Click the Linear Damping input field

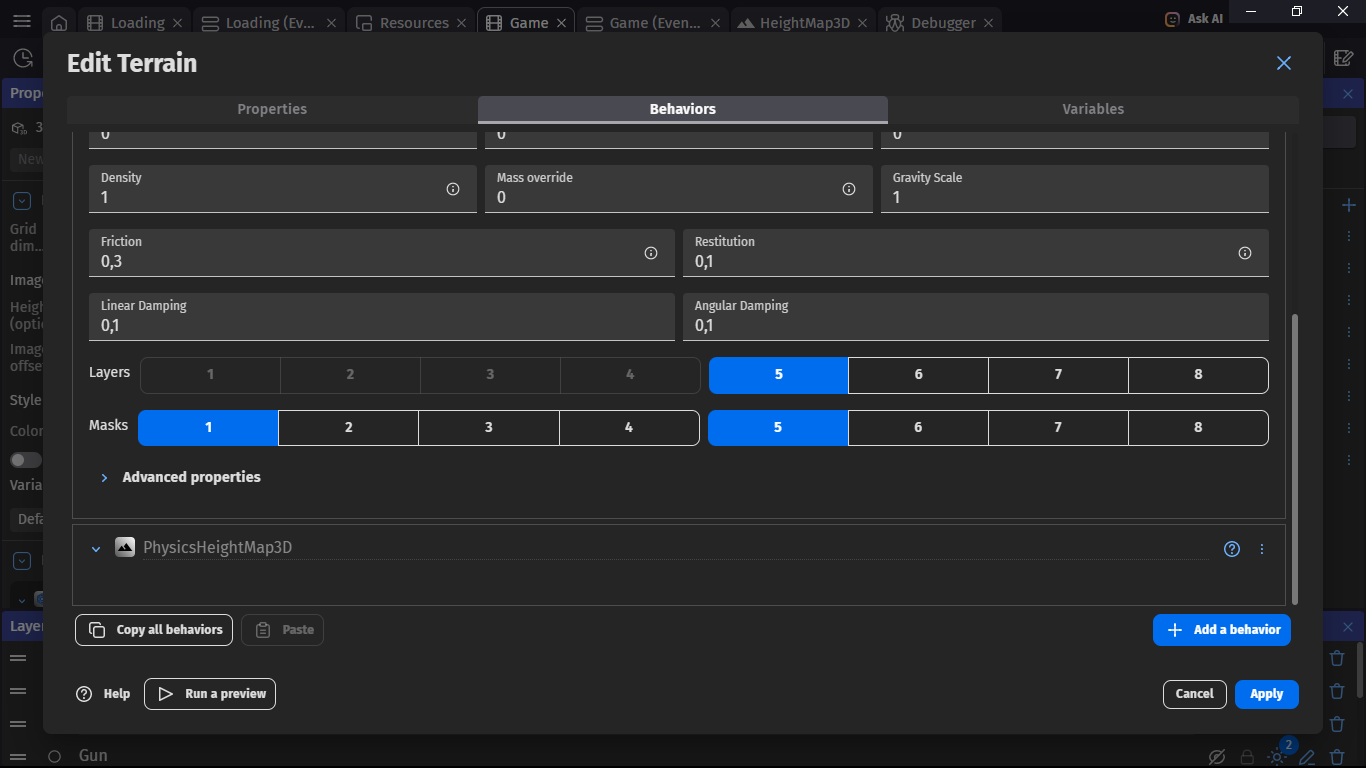click(x=380, y=326)
